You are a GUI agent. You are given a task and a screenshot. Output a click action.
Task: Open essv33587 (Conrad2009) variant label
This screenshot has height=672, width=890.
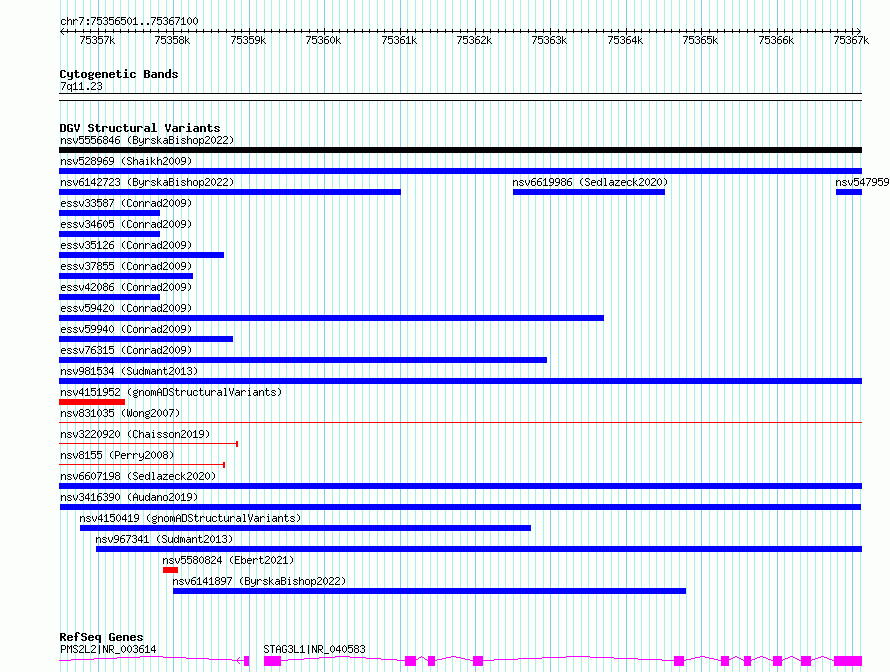[x=126, y=203]
